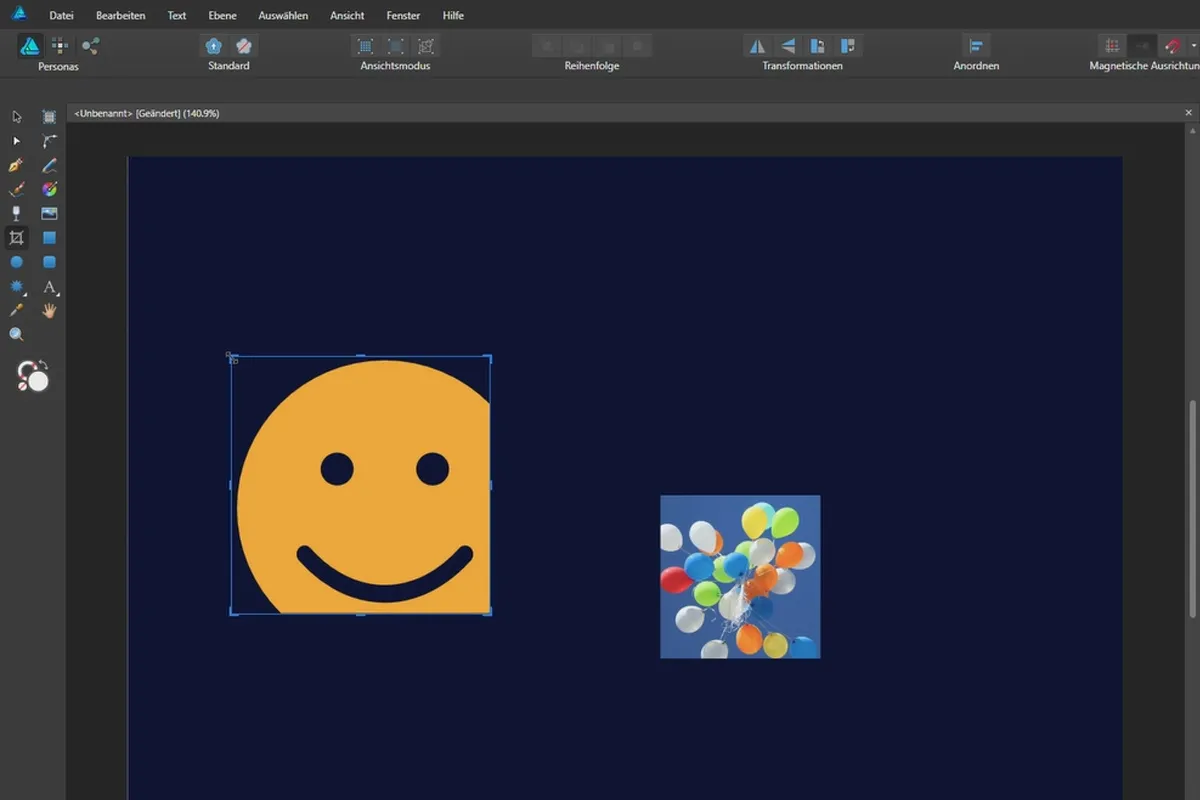Open the Hilfe menu
Viewport: 1200px width, 800px height.
click(453, 16)
